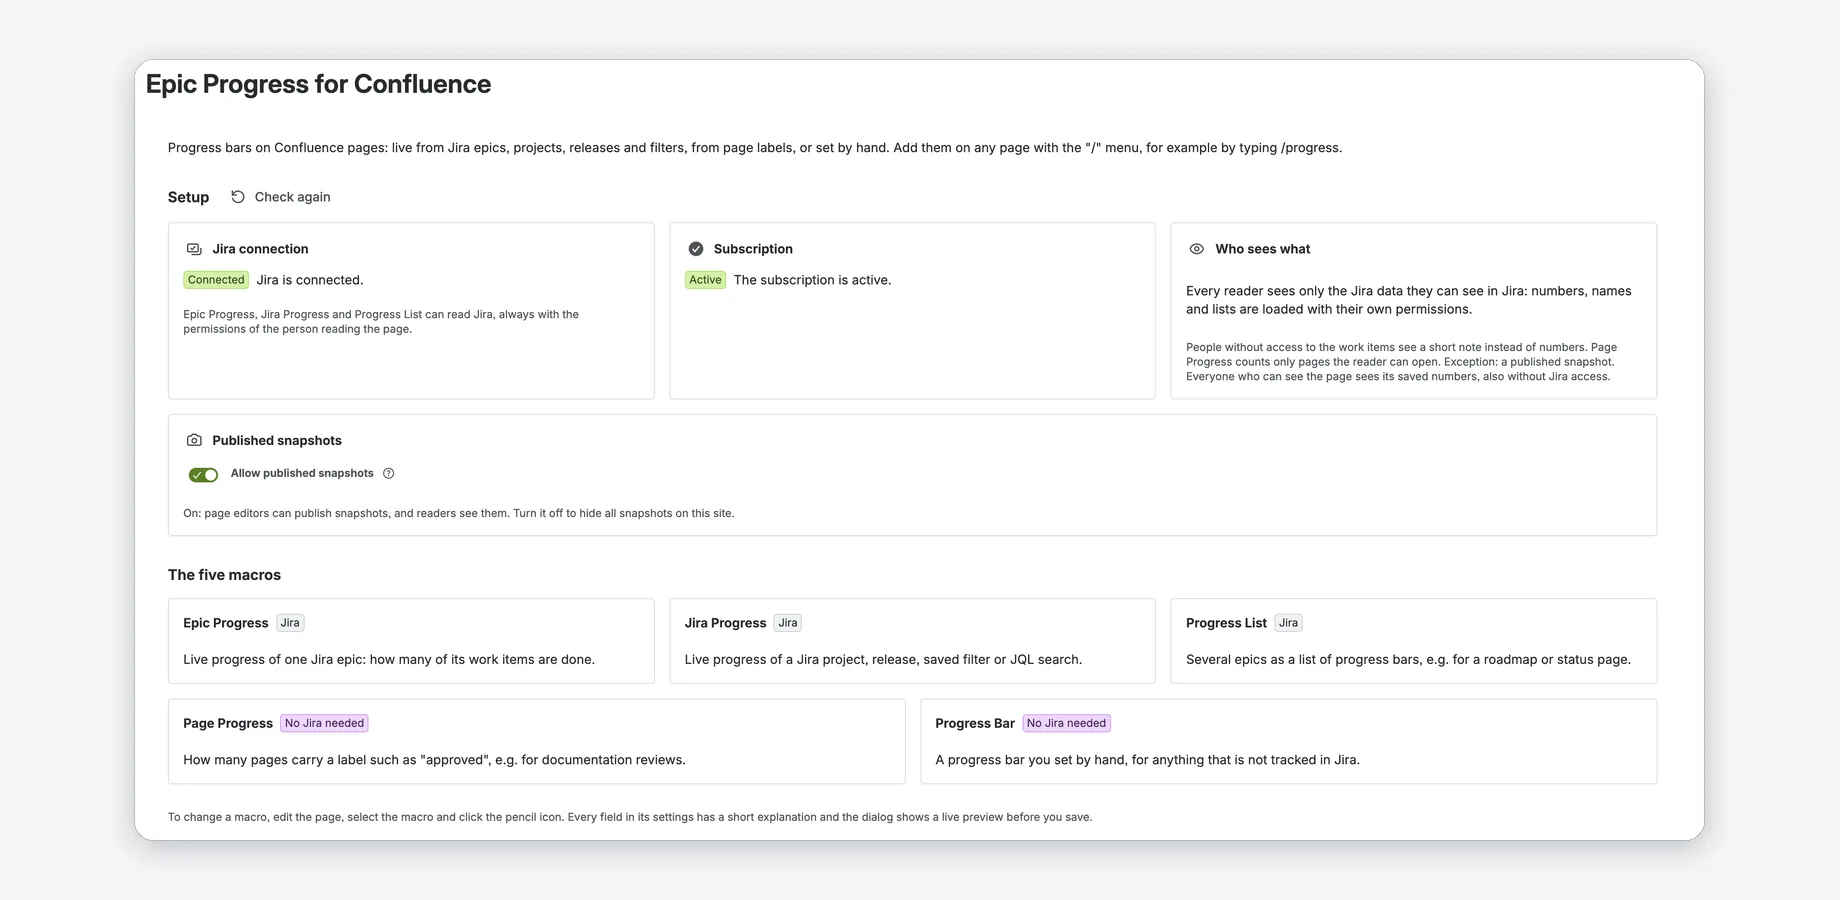Click the Subscription checkmark icon
This screenshot has width=1840, height=900.
tap(696, 249)
